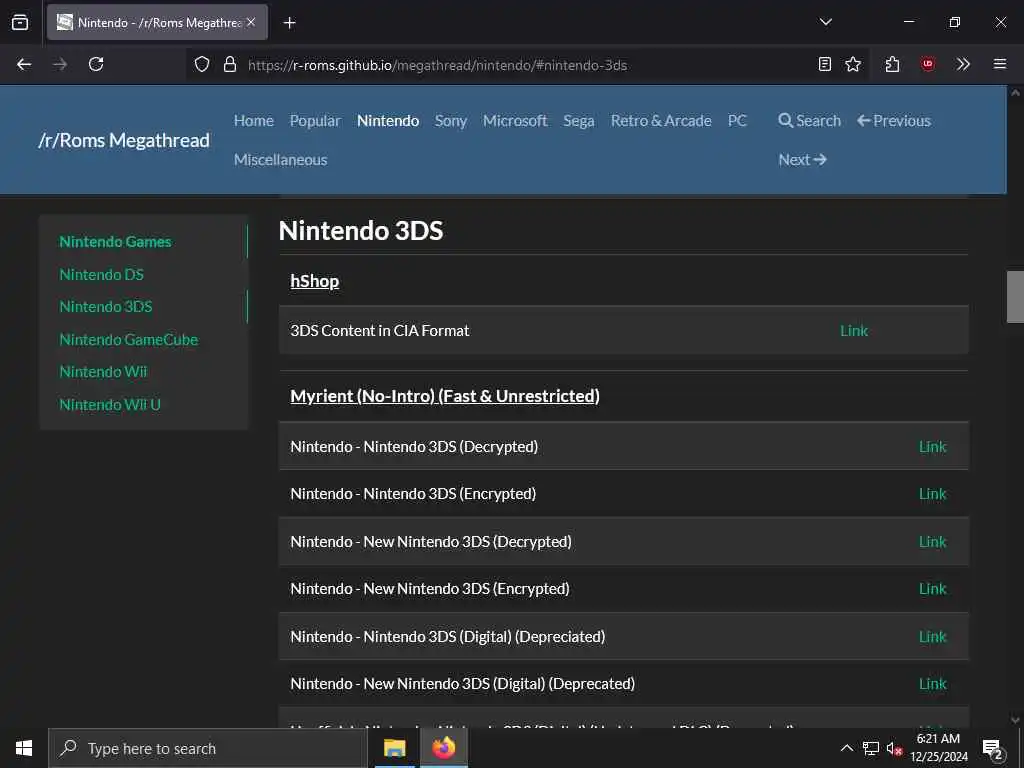Jump to Nintendo Wii U section

[110, 404]
